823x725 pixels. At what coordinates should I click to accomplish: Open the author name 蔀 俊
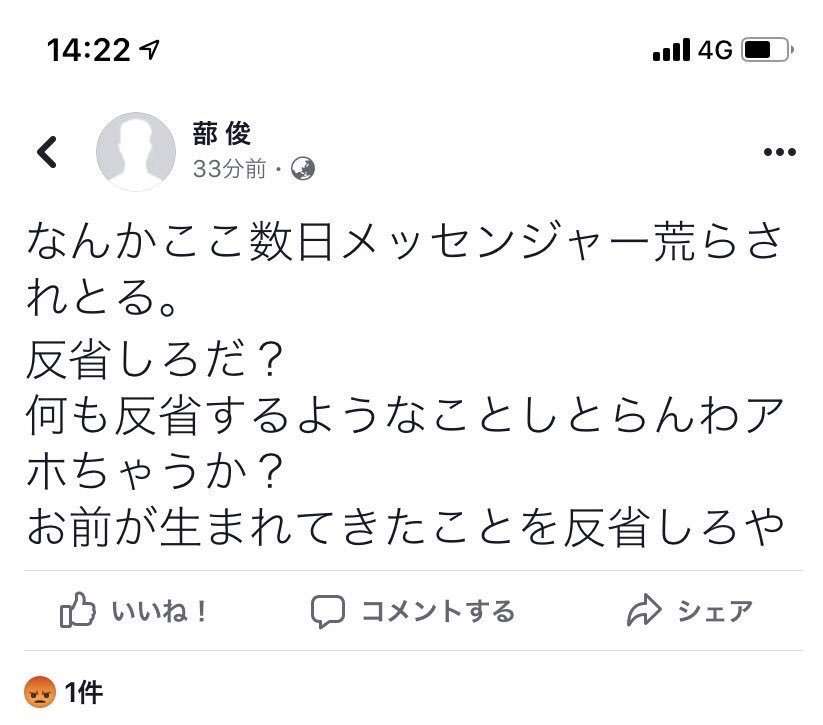[x=221, y=133]
